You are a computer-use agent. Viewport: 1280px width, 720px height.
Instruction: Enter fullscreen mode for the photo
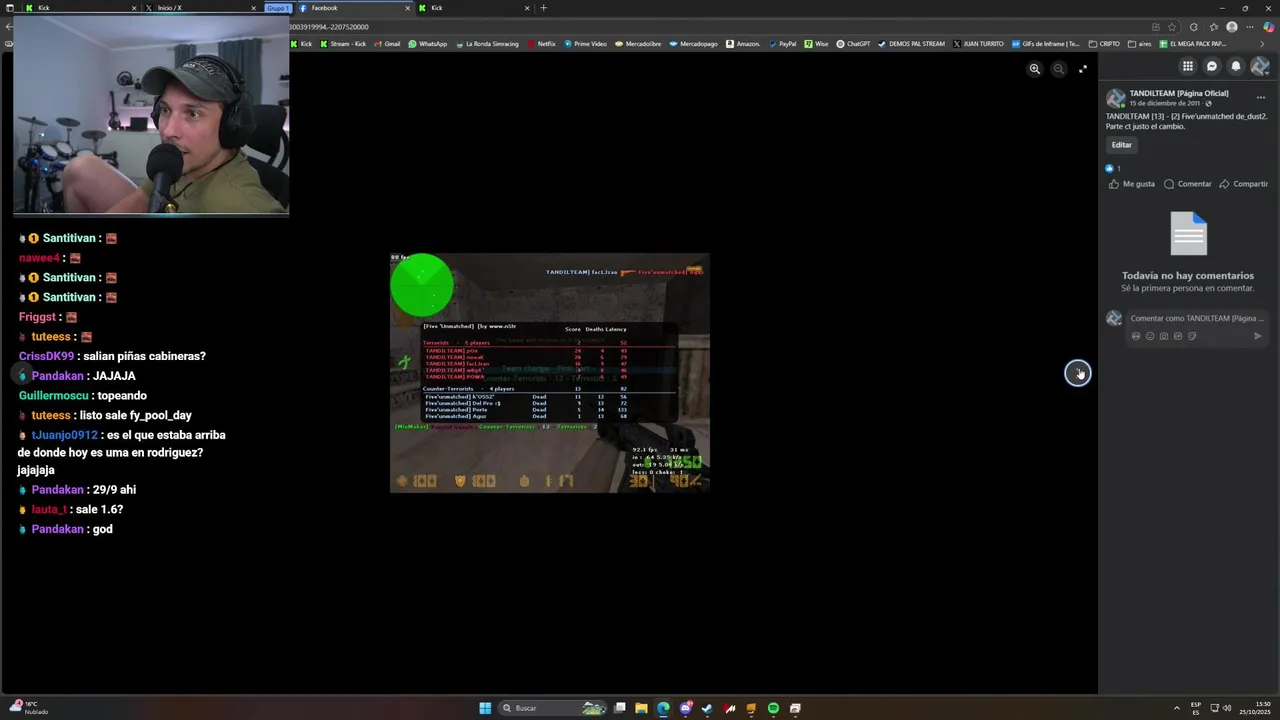(x=1083, y=69)
